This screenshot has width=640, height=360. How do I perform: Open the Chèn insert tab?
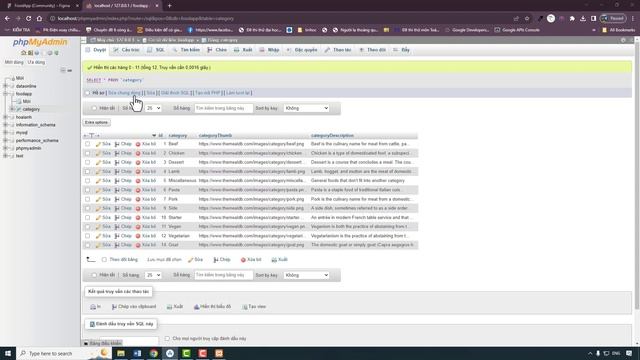(x=217, y=50)
